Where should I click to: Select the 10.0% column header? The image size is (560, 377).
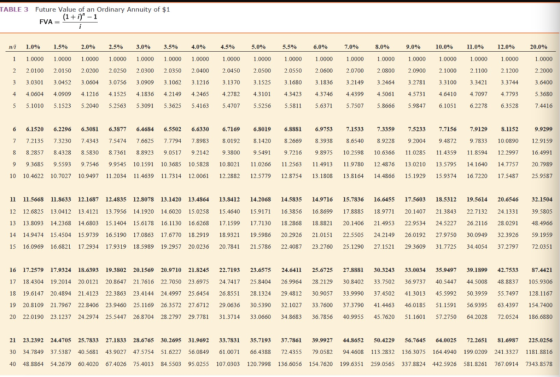point(444,47)
